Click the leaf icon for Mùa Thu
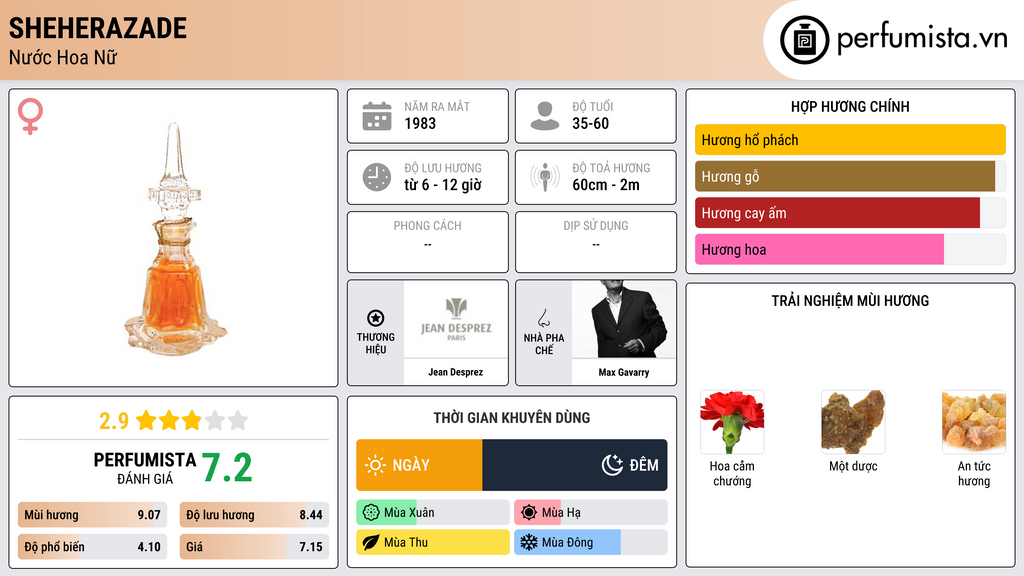The height and width of the screenshot is (576, 1024). coord(371,542)
